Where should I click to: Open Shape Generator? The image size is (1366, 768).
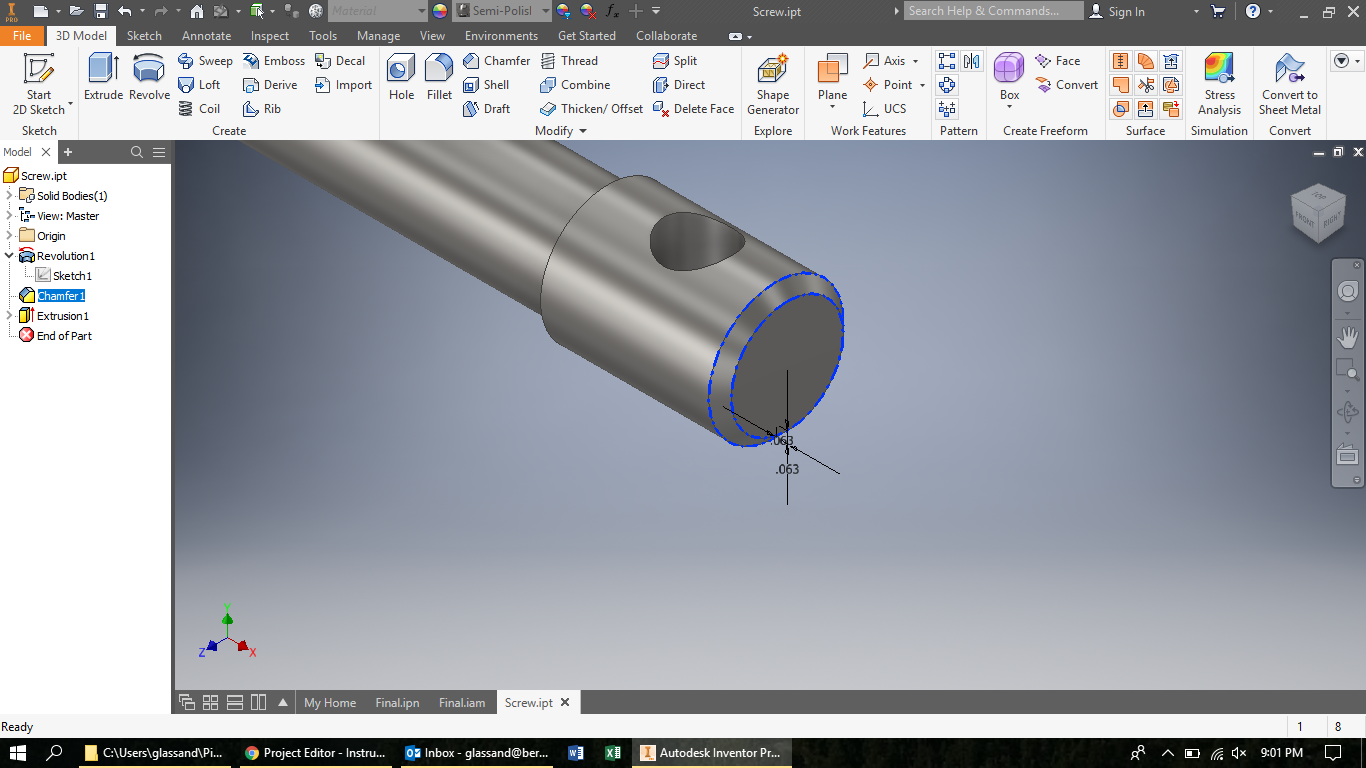point(773,85)
